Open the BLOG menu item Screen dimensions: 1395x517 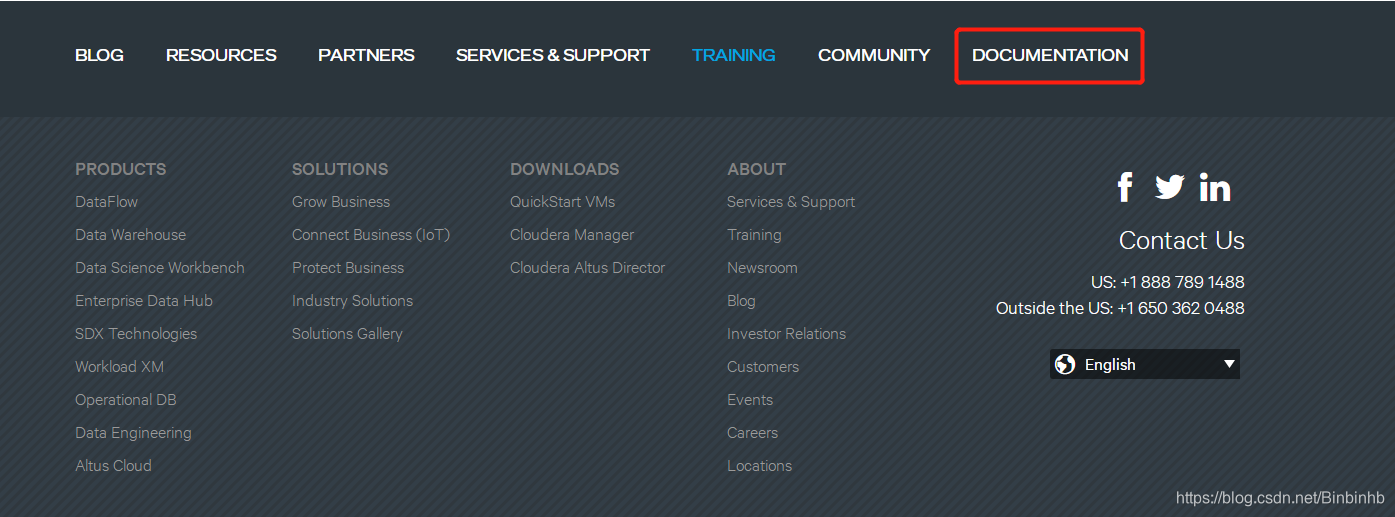(x=99, y=55)
